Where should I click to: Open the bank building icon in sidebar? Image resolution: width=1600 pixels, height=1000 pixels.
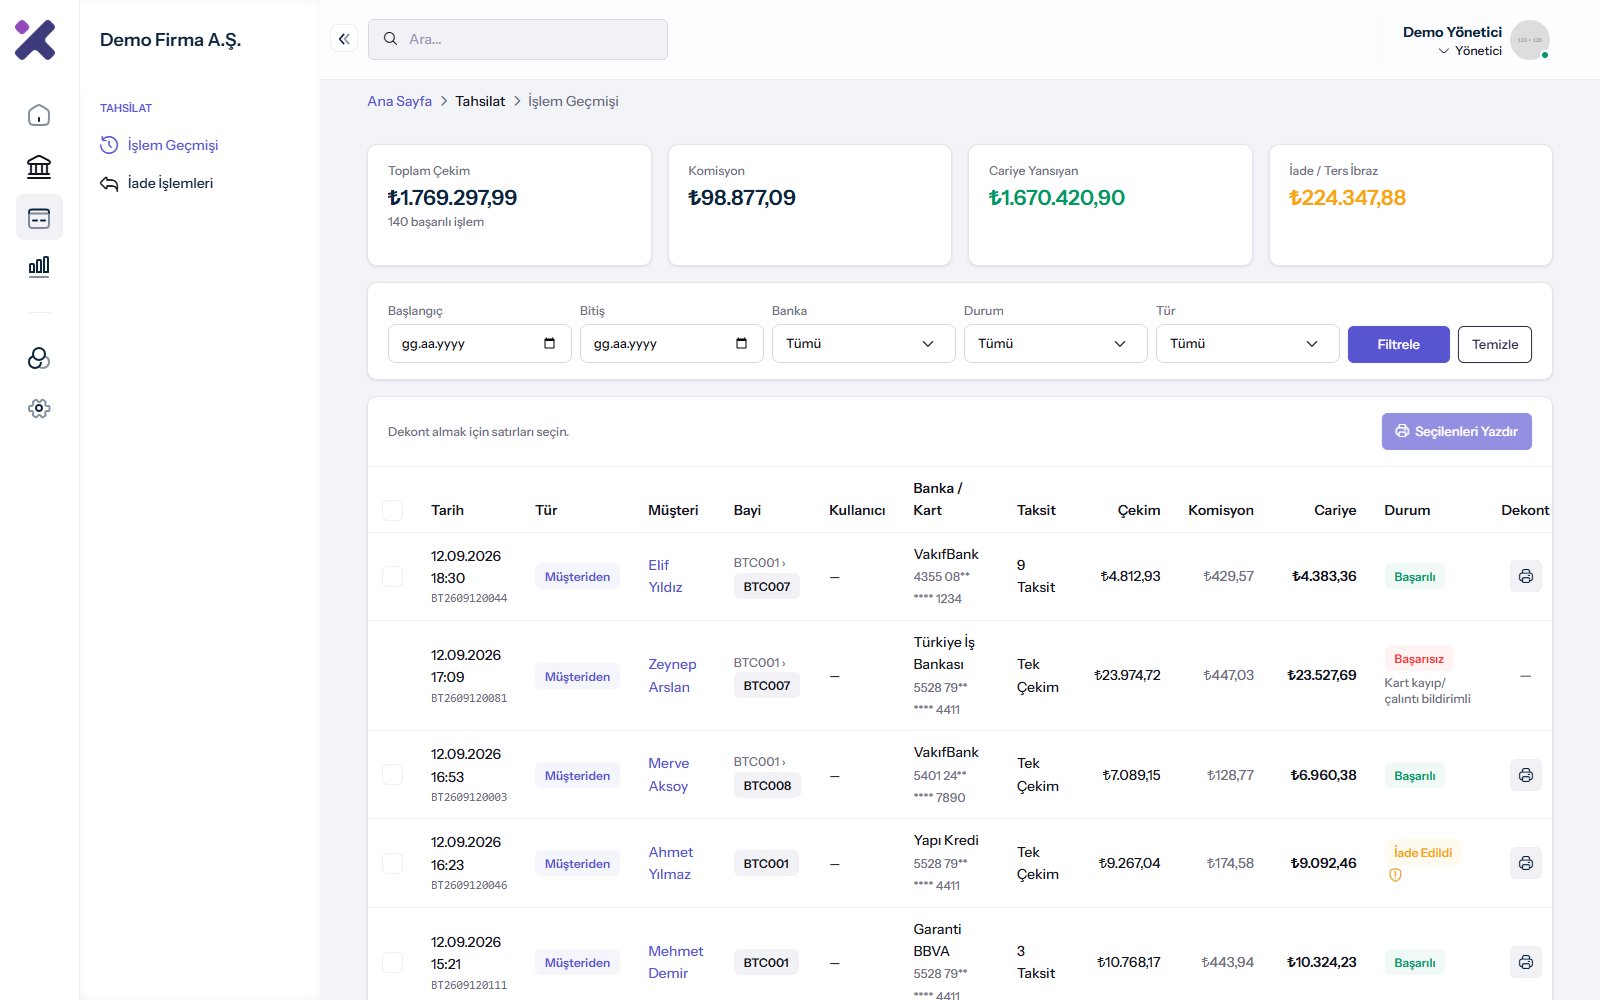[x=39, y=166]
